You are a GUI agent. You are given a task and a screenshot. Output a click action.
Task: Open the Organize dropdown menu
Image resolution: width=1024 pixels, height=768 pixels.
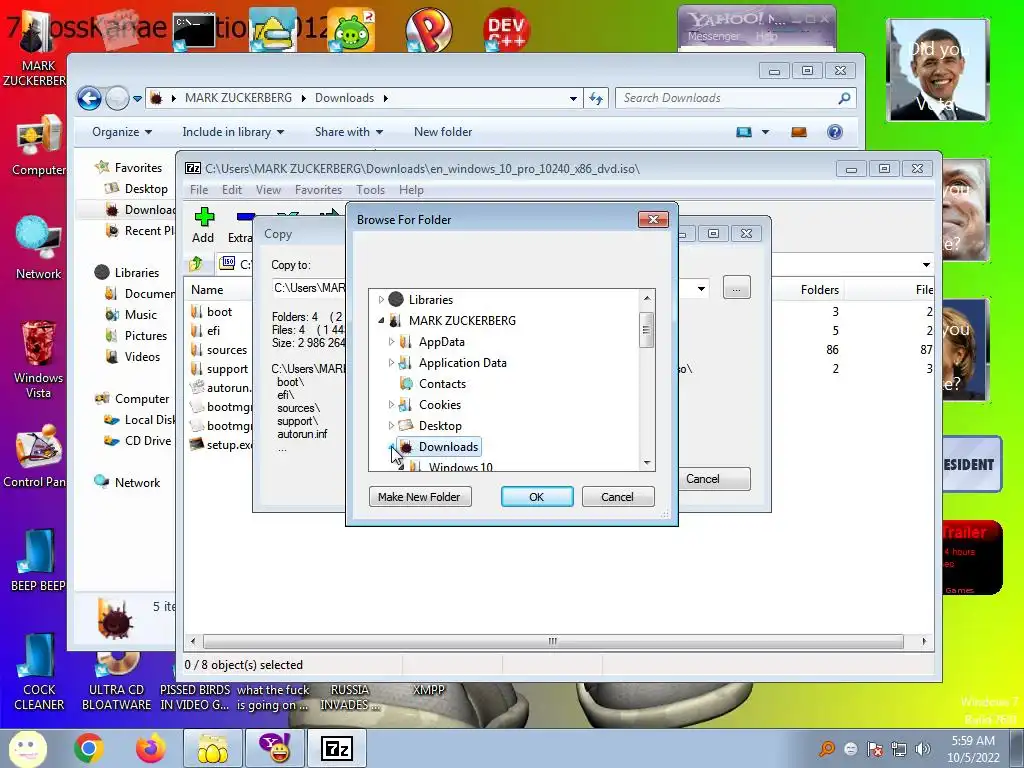click(122, 132)
